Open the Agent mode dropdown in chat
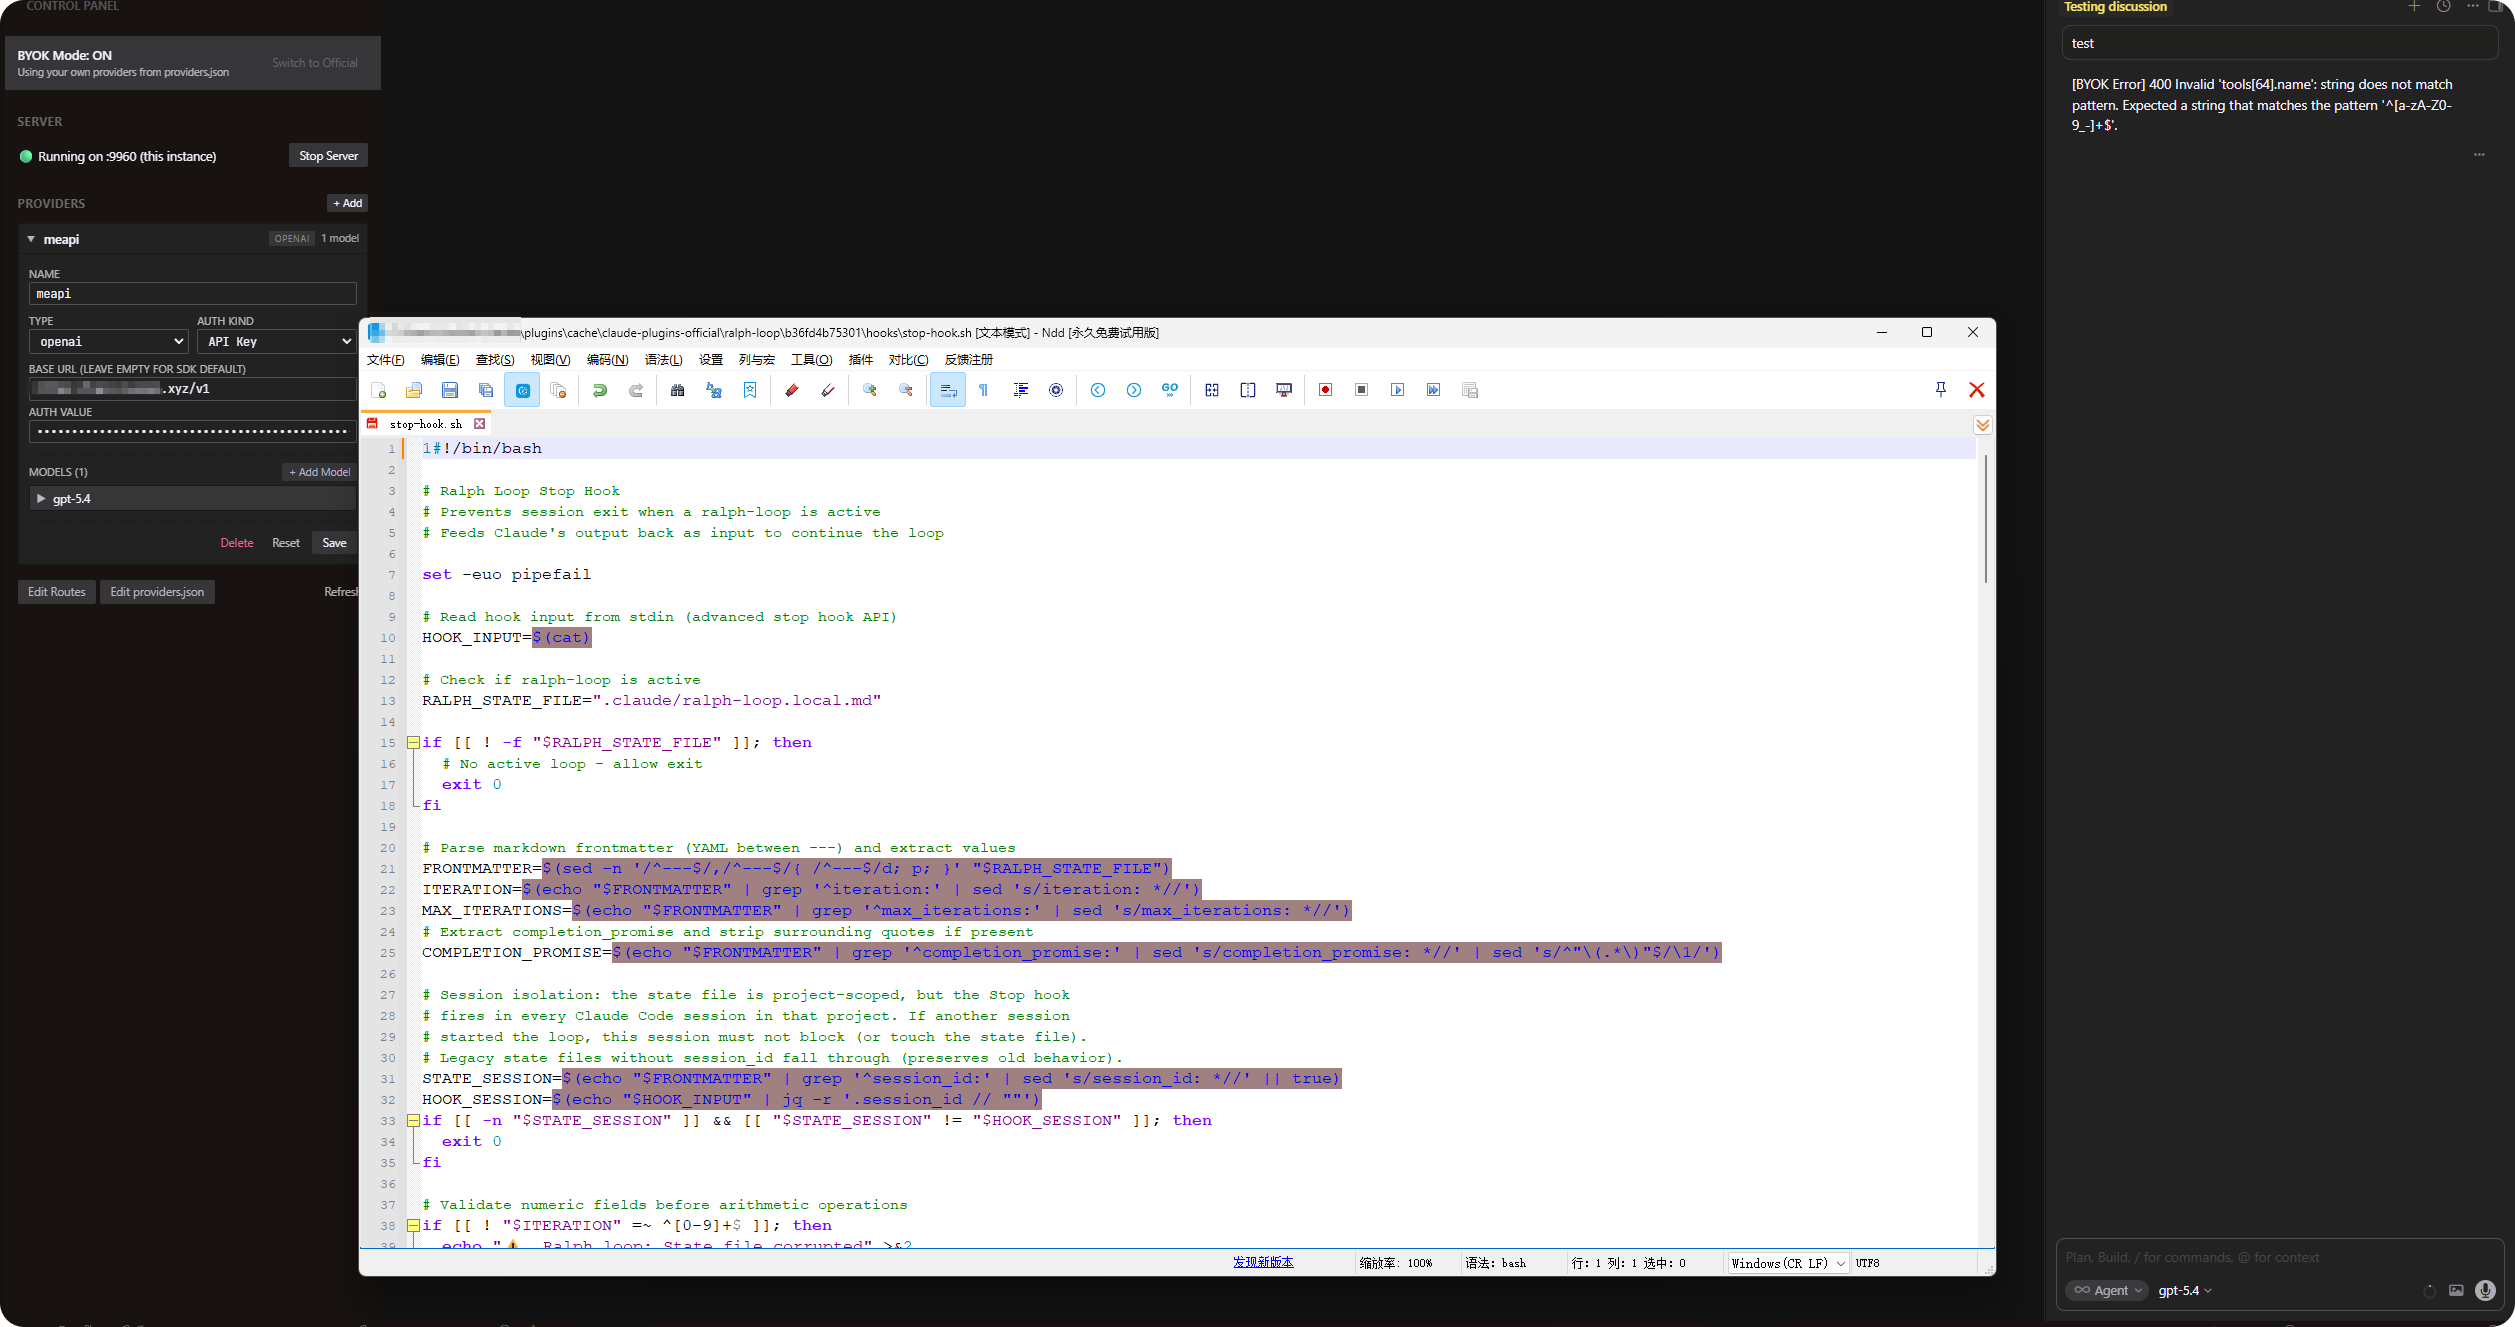Viewport: 2515px width, 1327px height. [x=2107, y=1290]
